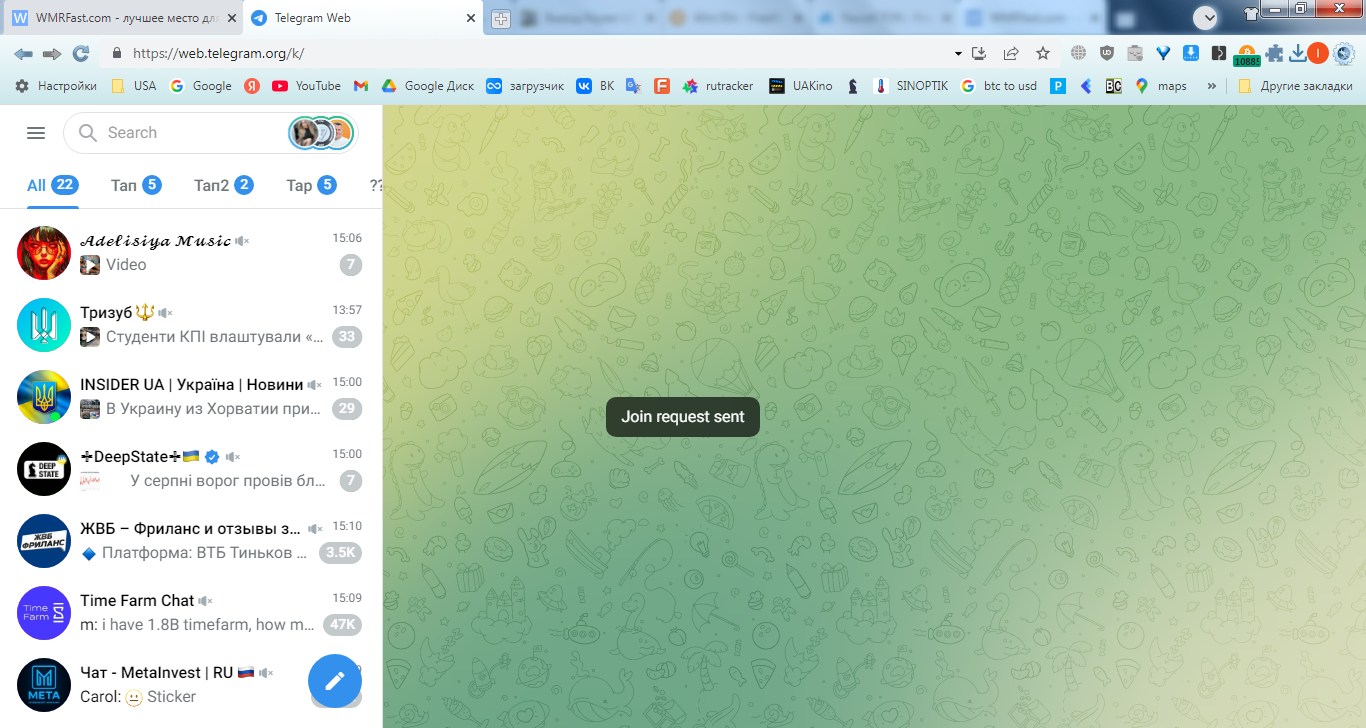Open the SINOPTIK bookmark
This screenshot has height=728, width=1366.
click(912, 86)
